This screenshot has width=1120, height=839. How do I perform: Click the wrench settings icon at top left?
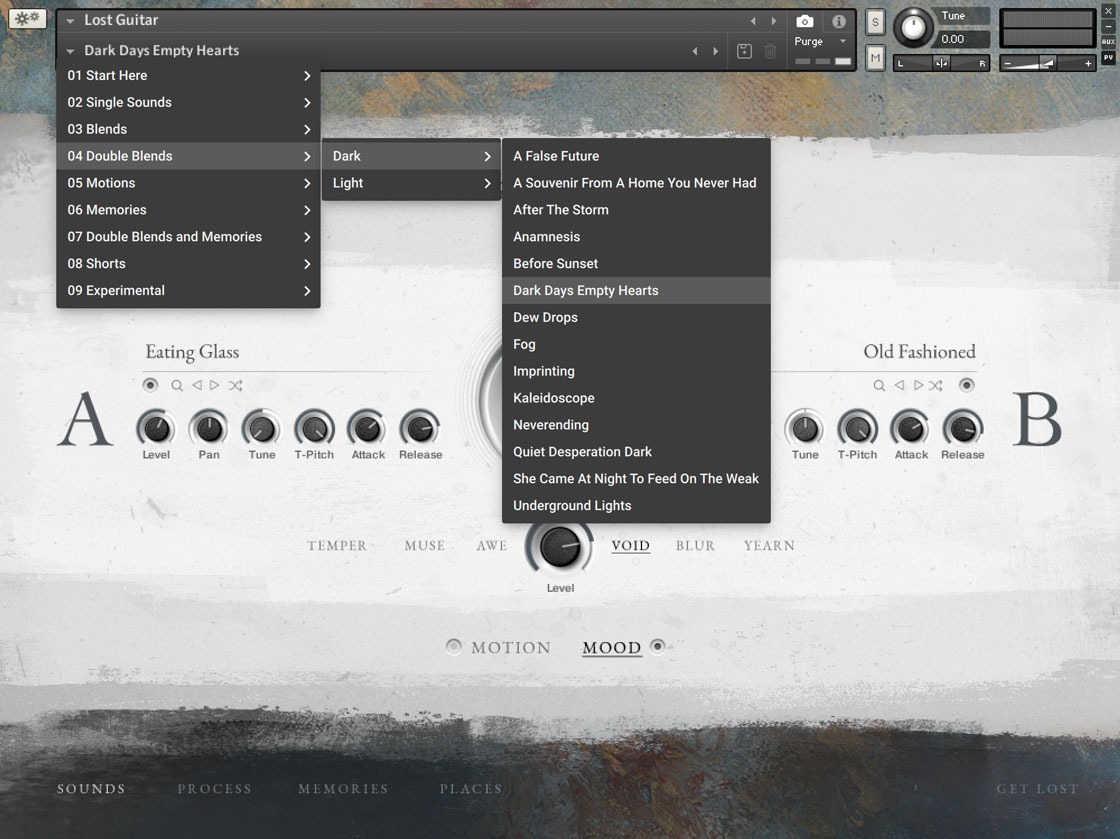tap(28, 18)
